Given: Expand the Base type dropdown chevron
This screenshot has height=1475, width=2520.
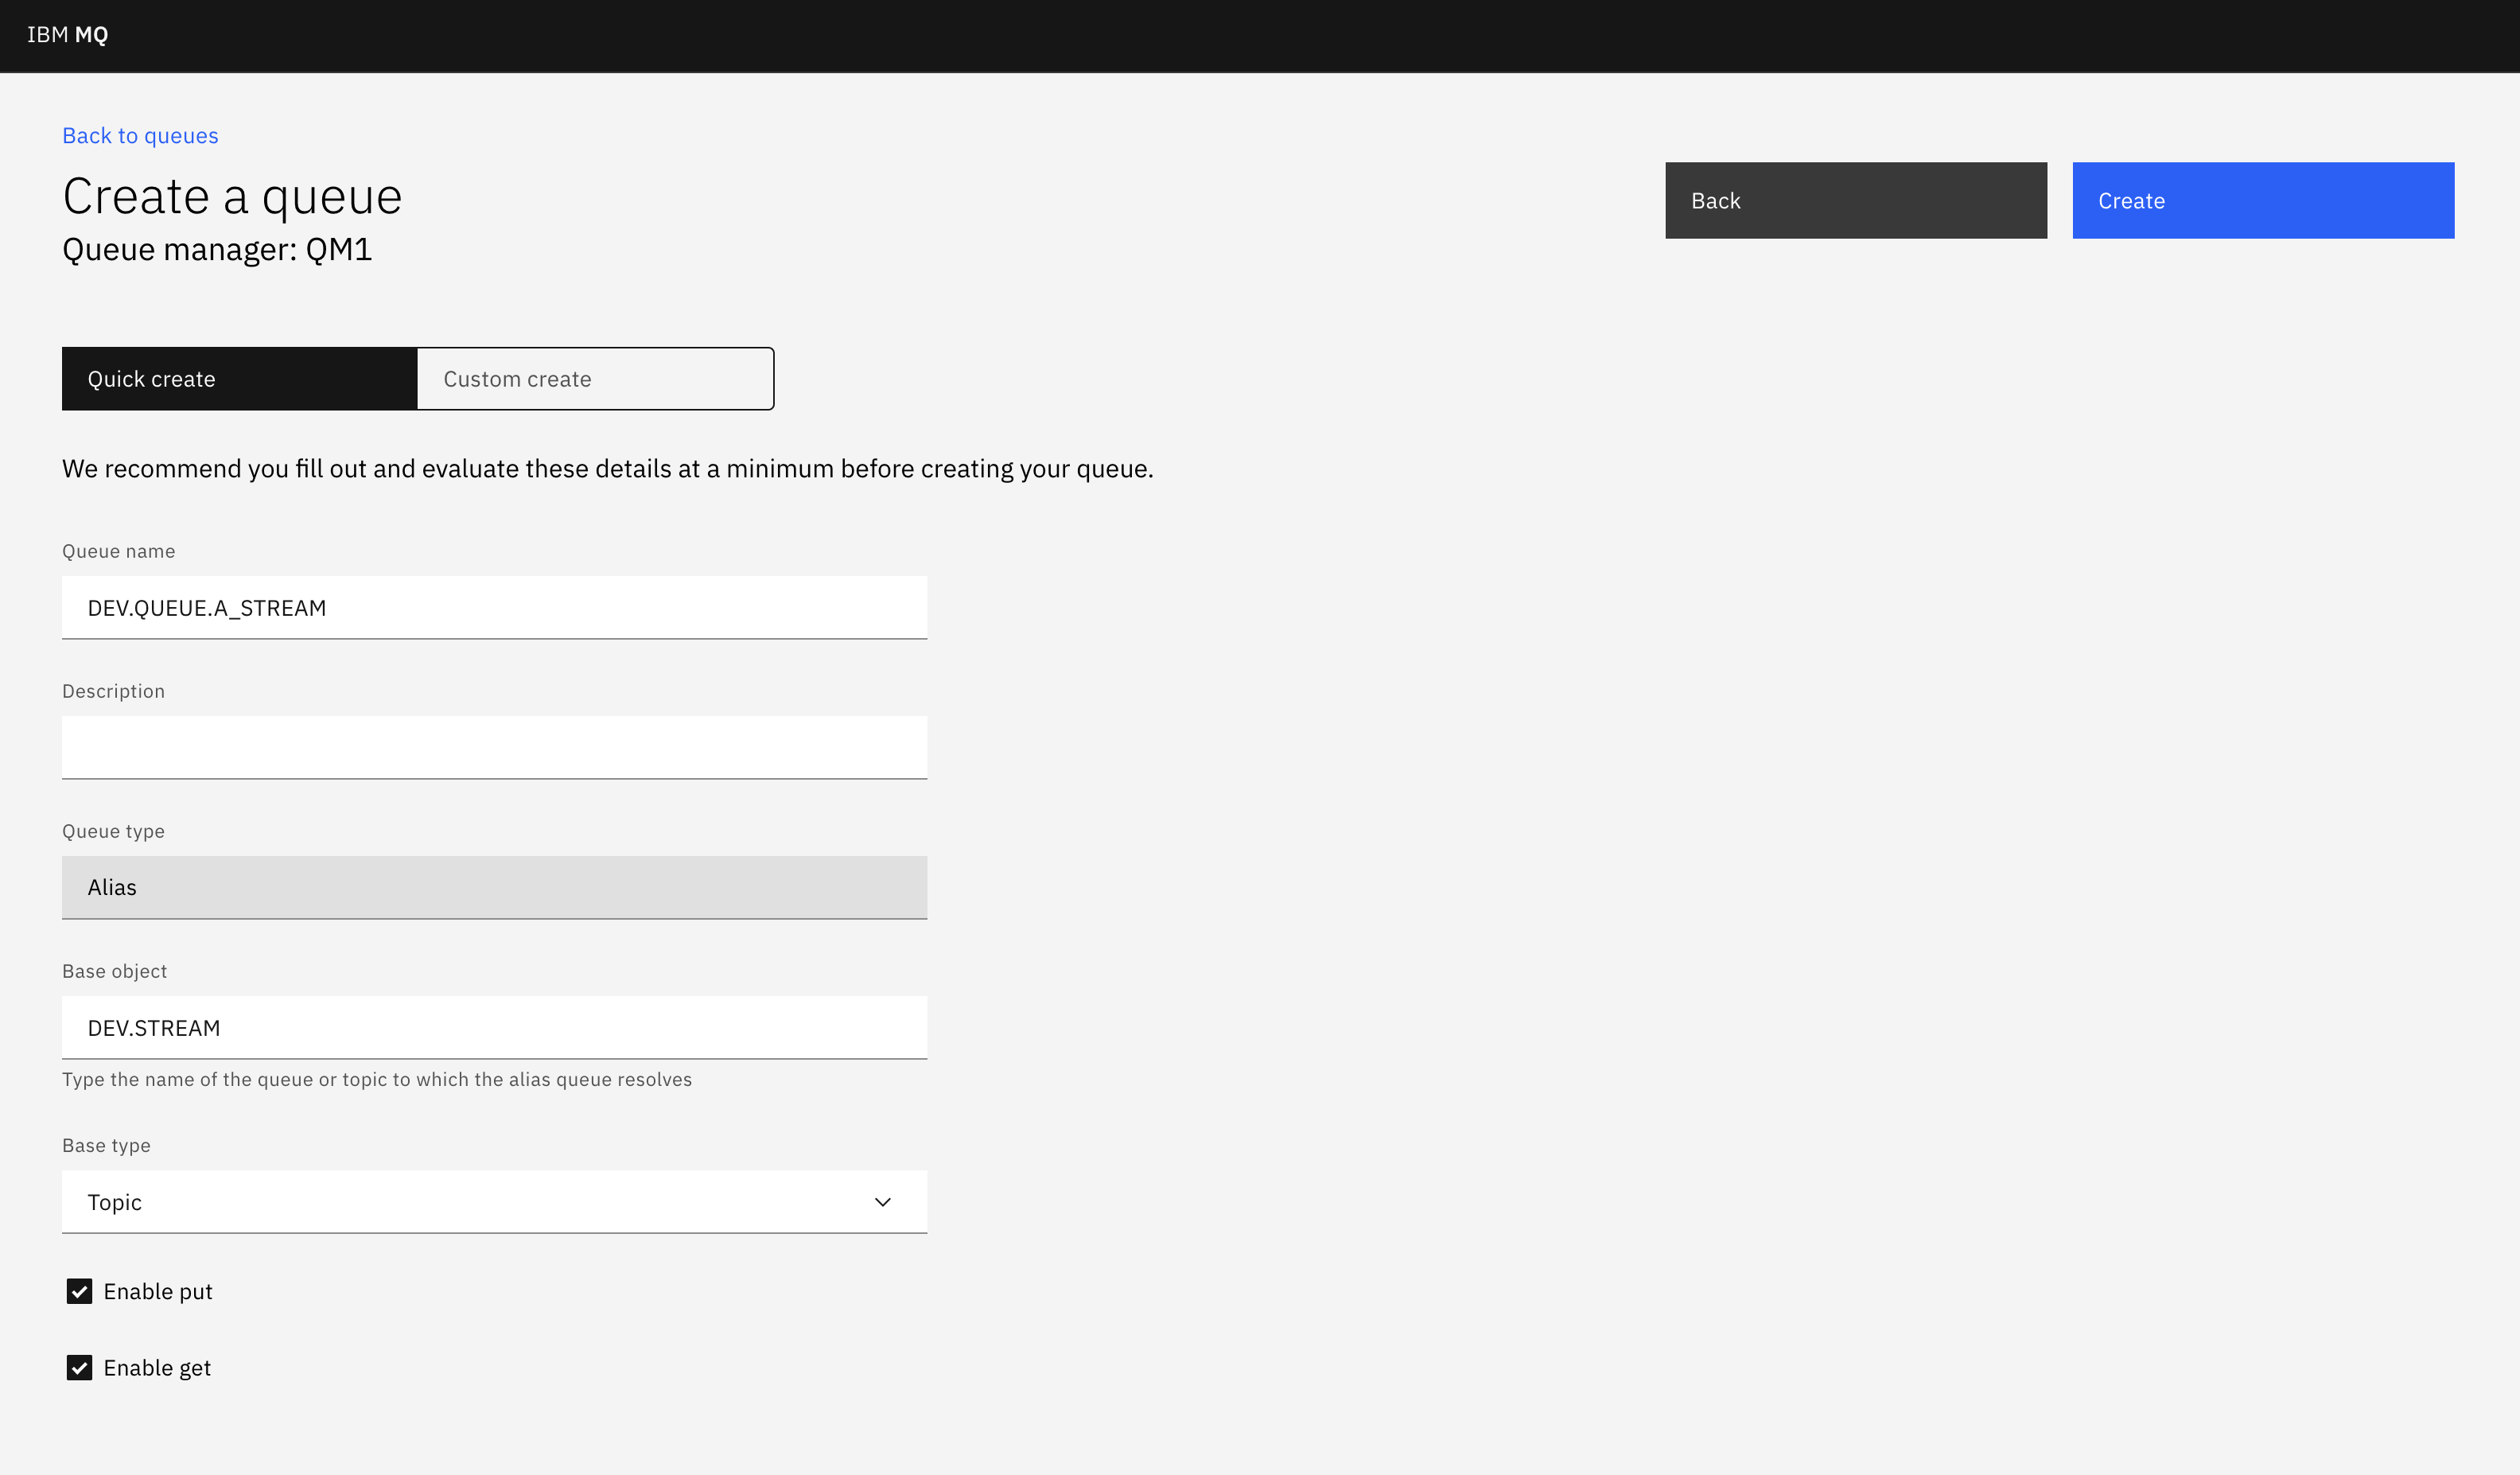Looking at the screenshot, I should click(x=883, y=1201).
